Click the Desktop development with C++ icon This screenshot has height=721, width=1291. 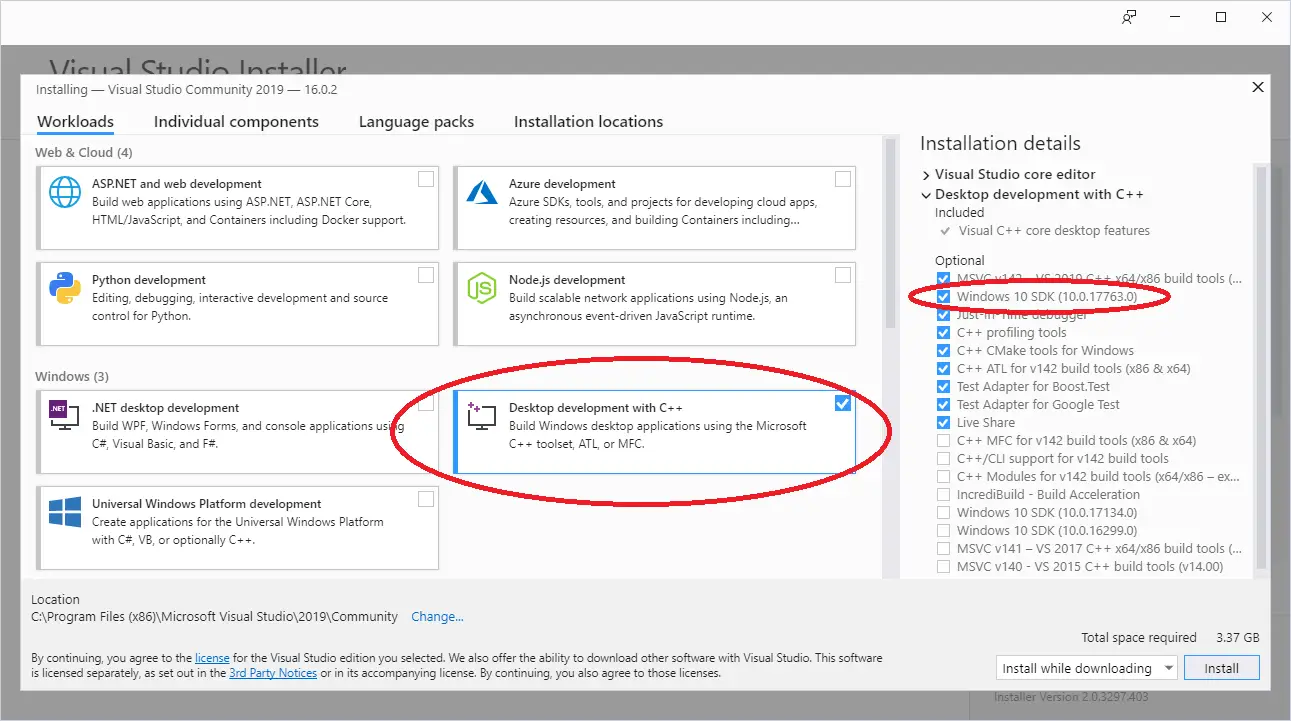(481, 416)
